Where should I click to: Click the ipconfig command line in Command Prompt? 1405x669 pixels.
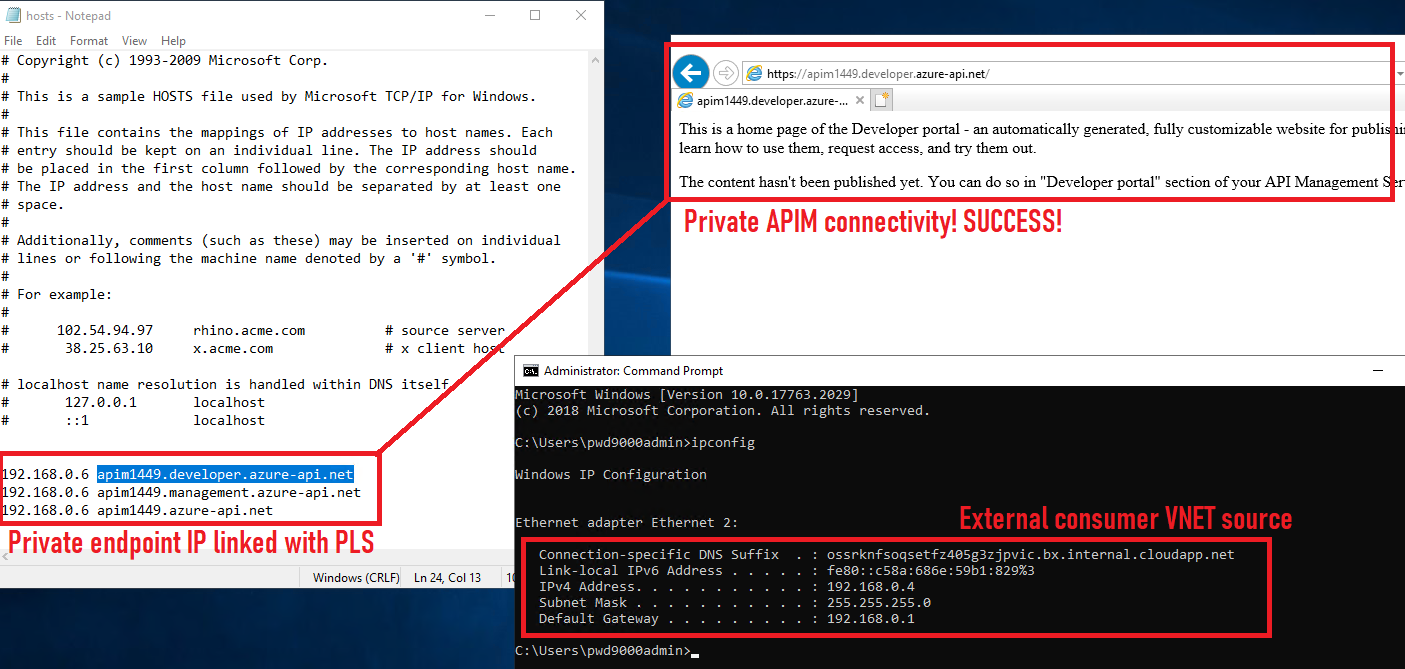[x=635, y=442]
